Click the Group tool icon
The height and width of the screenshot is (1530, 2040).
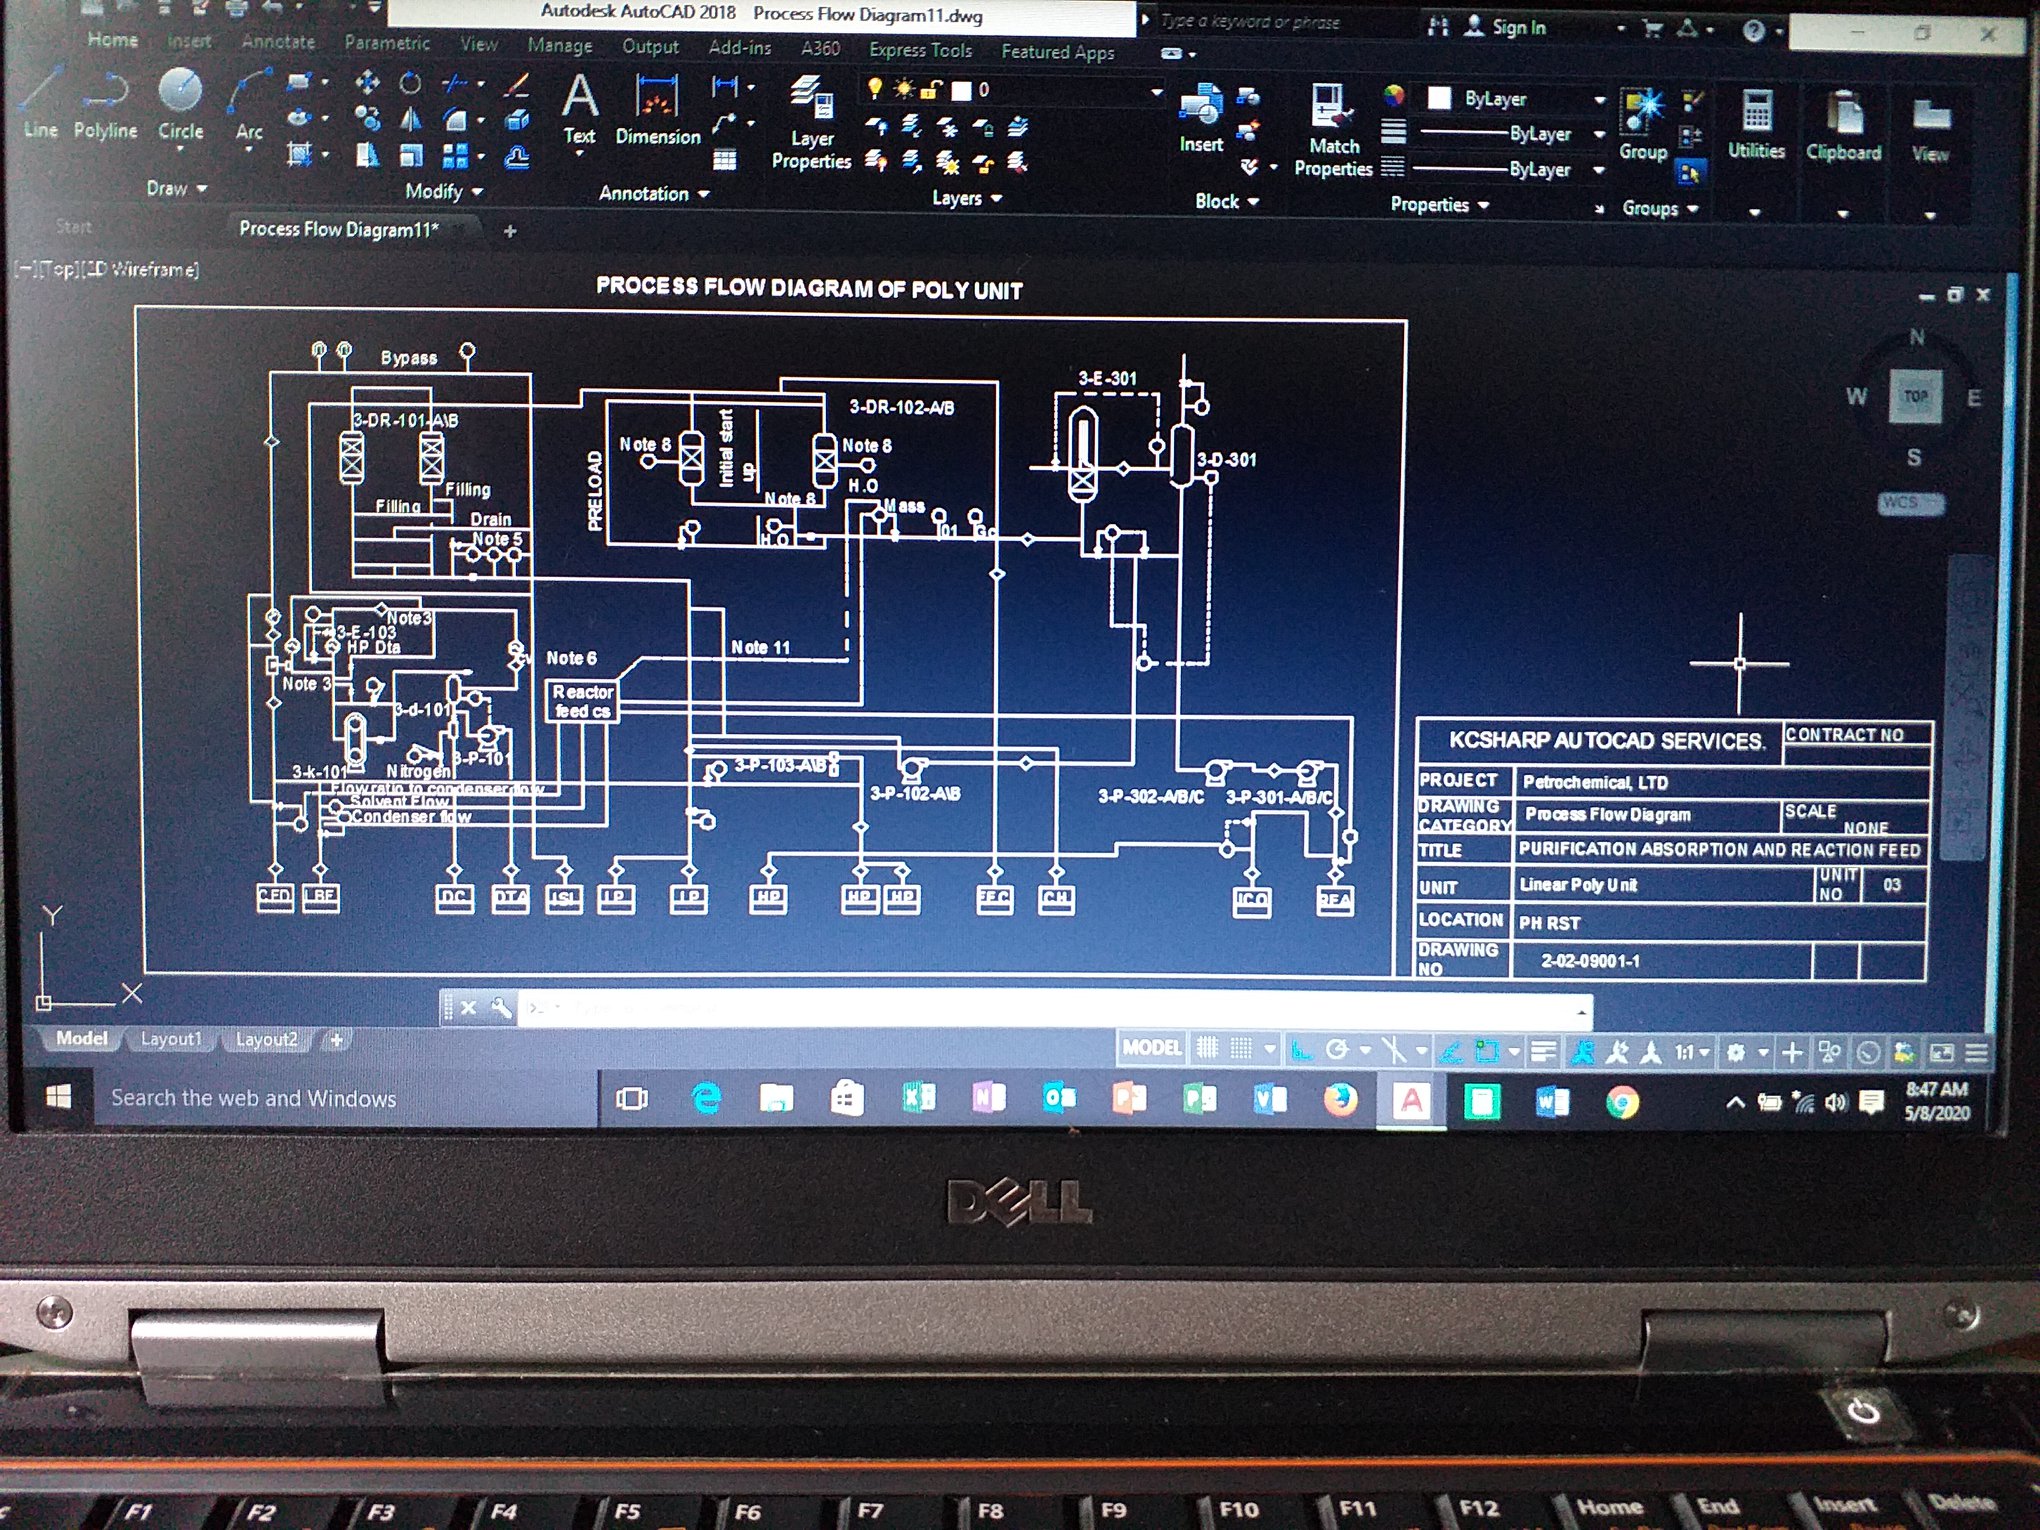click(1643, 124)
